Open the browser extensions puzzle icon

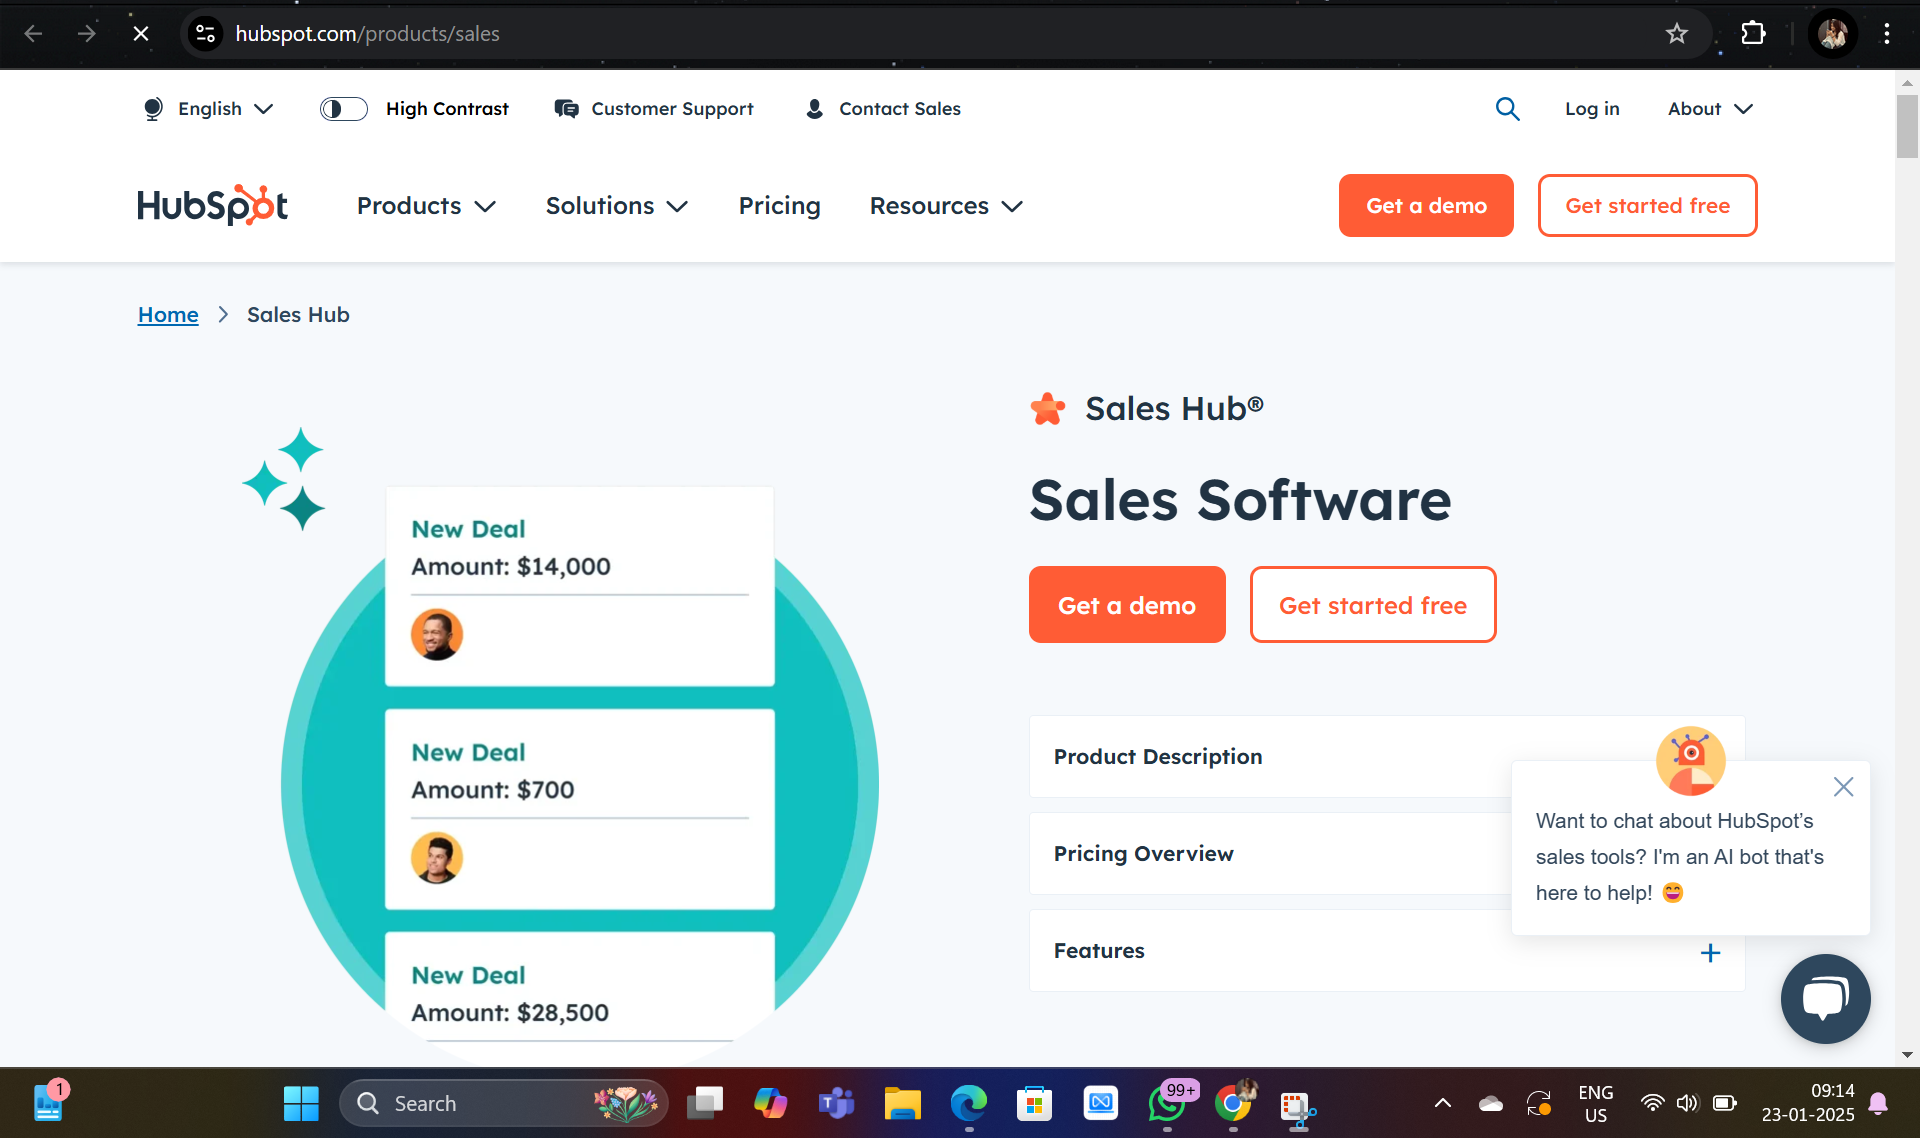pos(1753,34)
